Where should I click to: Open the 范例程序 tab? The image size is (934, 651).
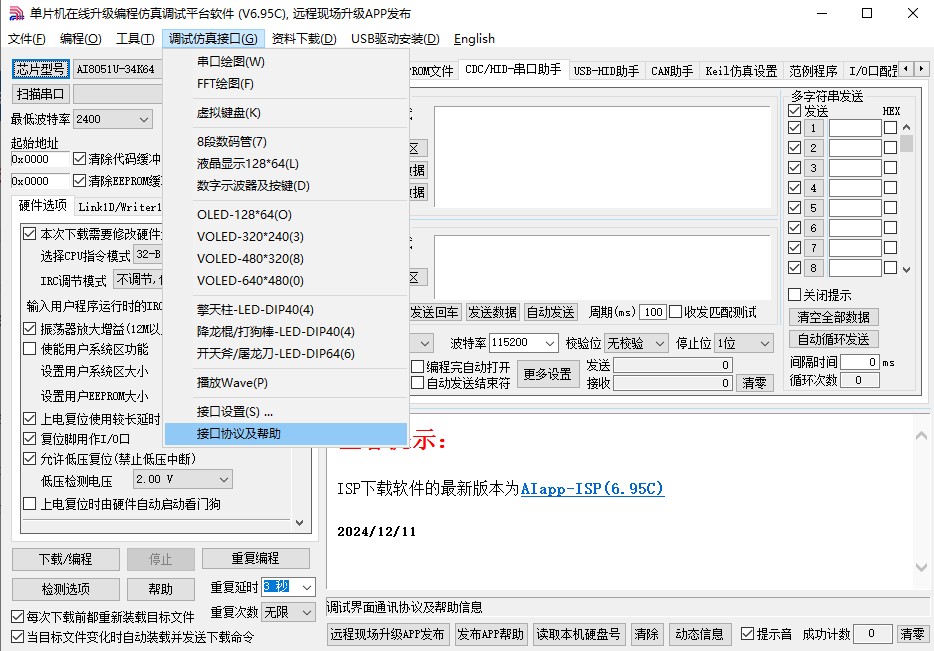(x=813, y=71)
